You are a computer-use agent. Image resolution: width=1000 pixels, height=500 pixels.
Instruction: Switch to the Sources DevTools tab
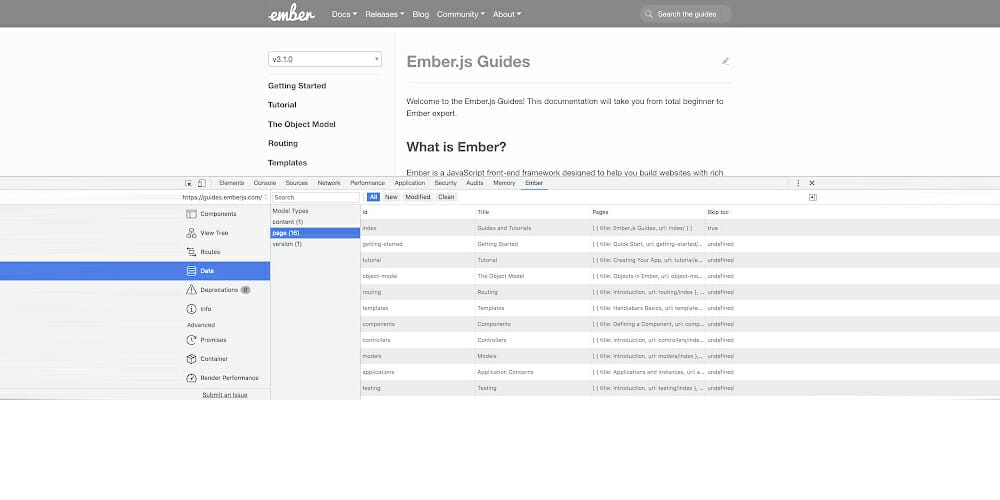tap(297, 183)
